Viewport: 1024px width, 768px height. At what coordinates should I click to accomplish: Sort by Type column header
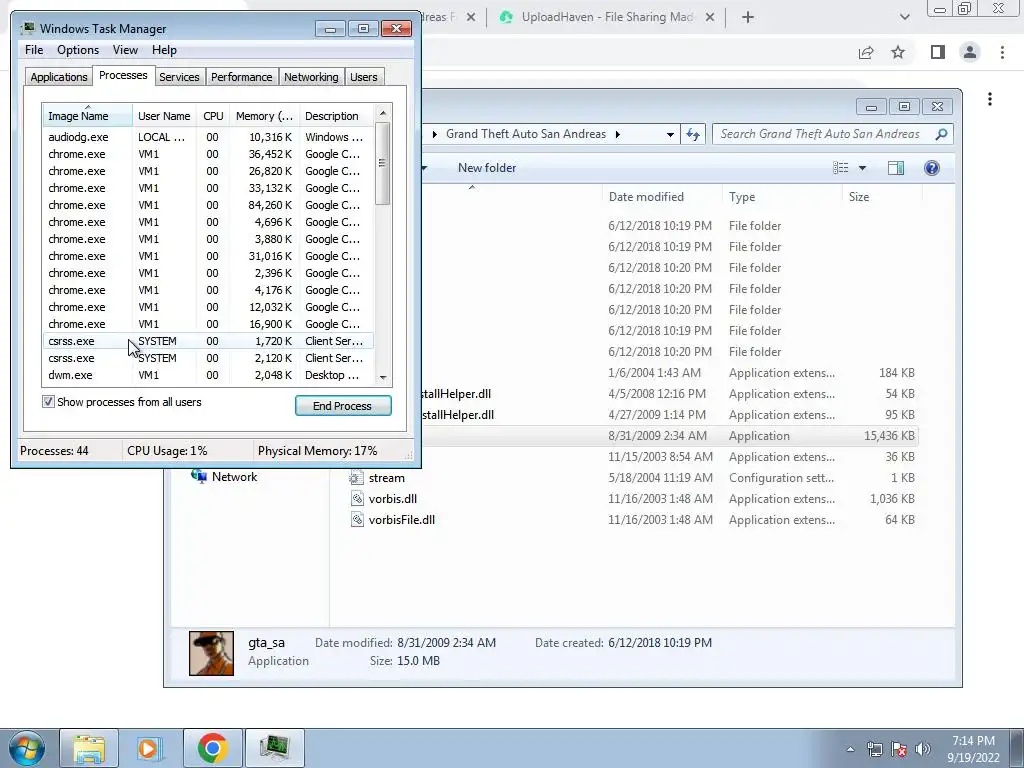[x=781, y=197]
